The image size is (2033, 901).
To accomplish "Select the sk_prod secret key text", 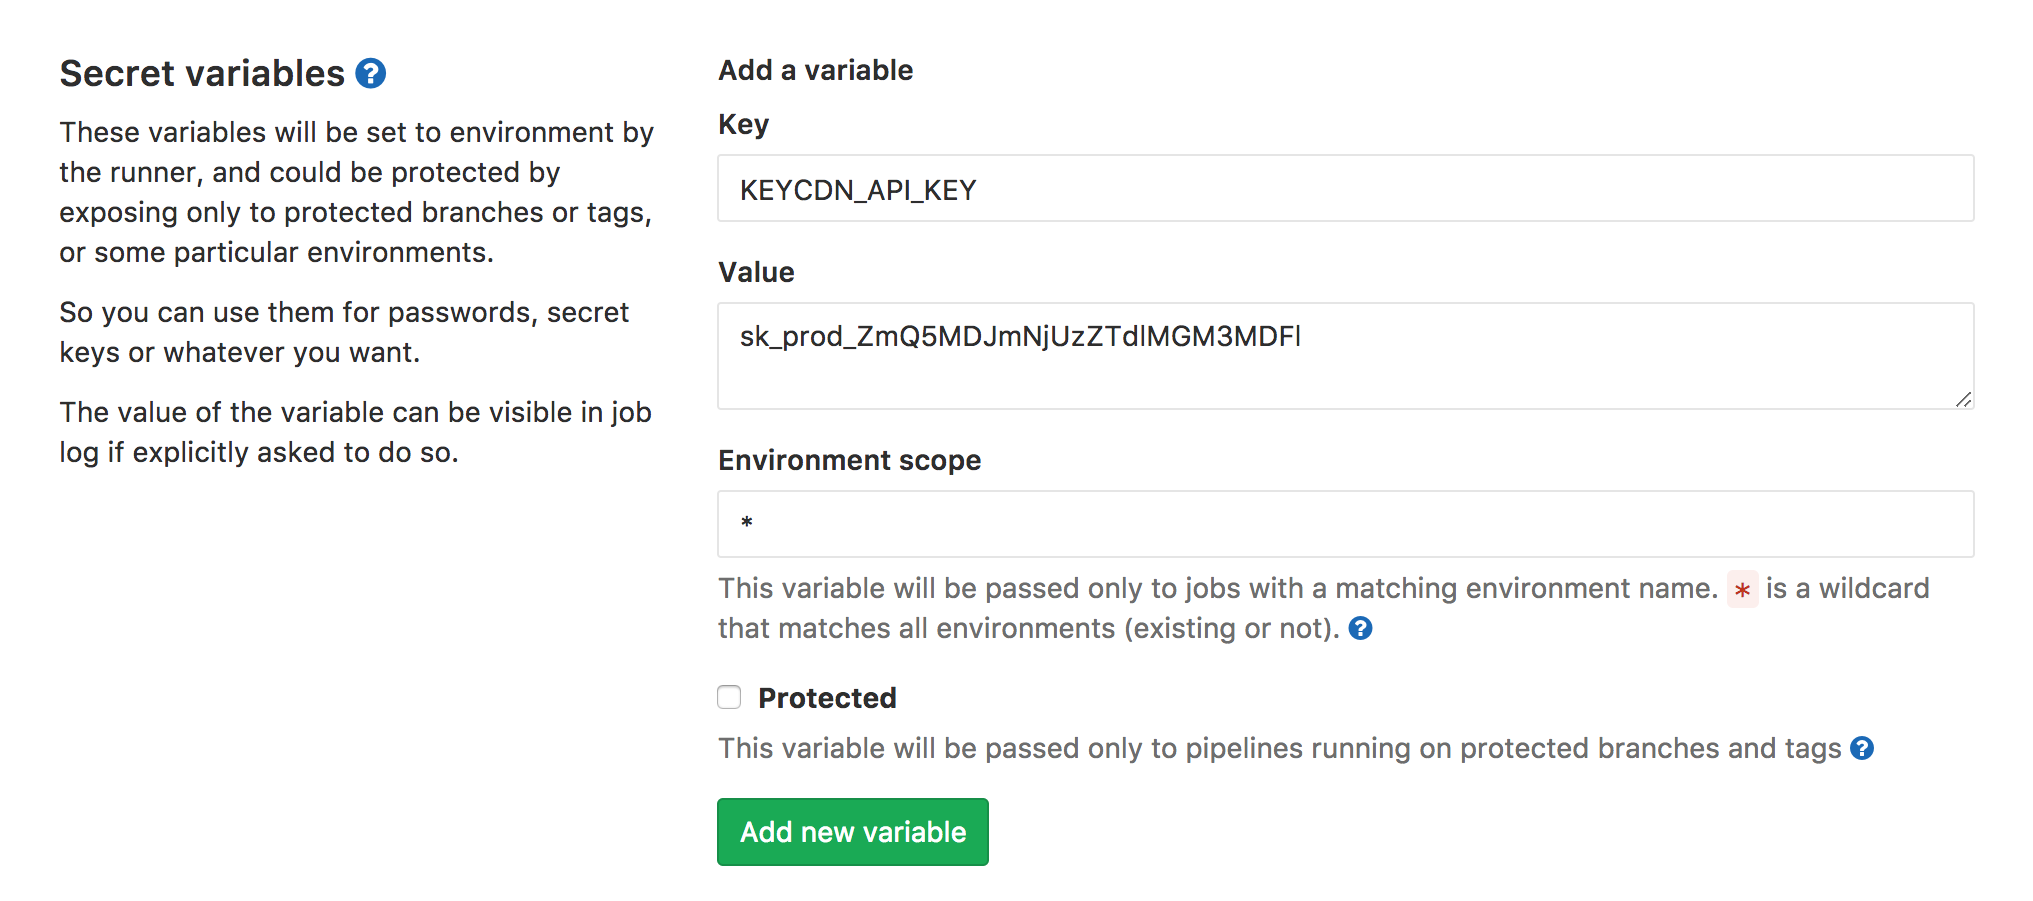I will [x=1019, y=337].
